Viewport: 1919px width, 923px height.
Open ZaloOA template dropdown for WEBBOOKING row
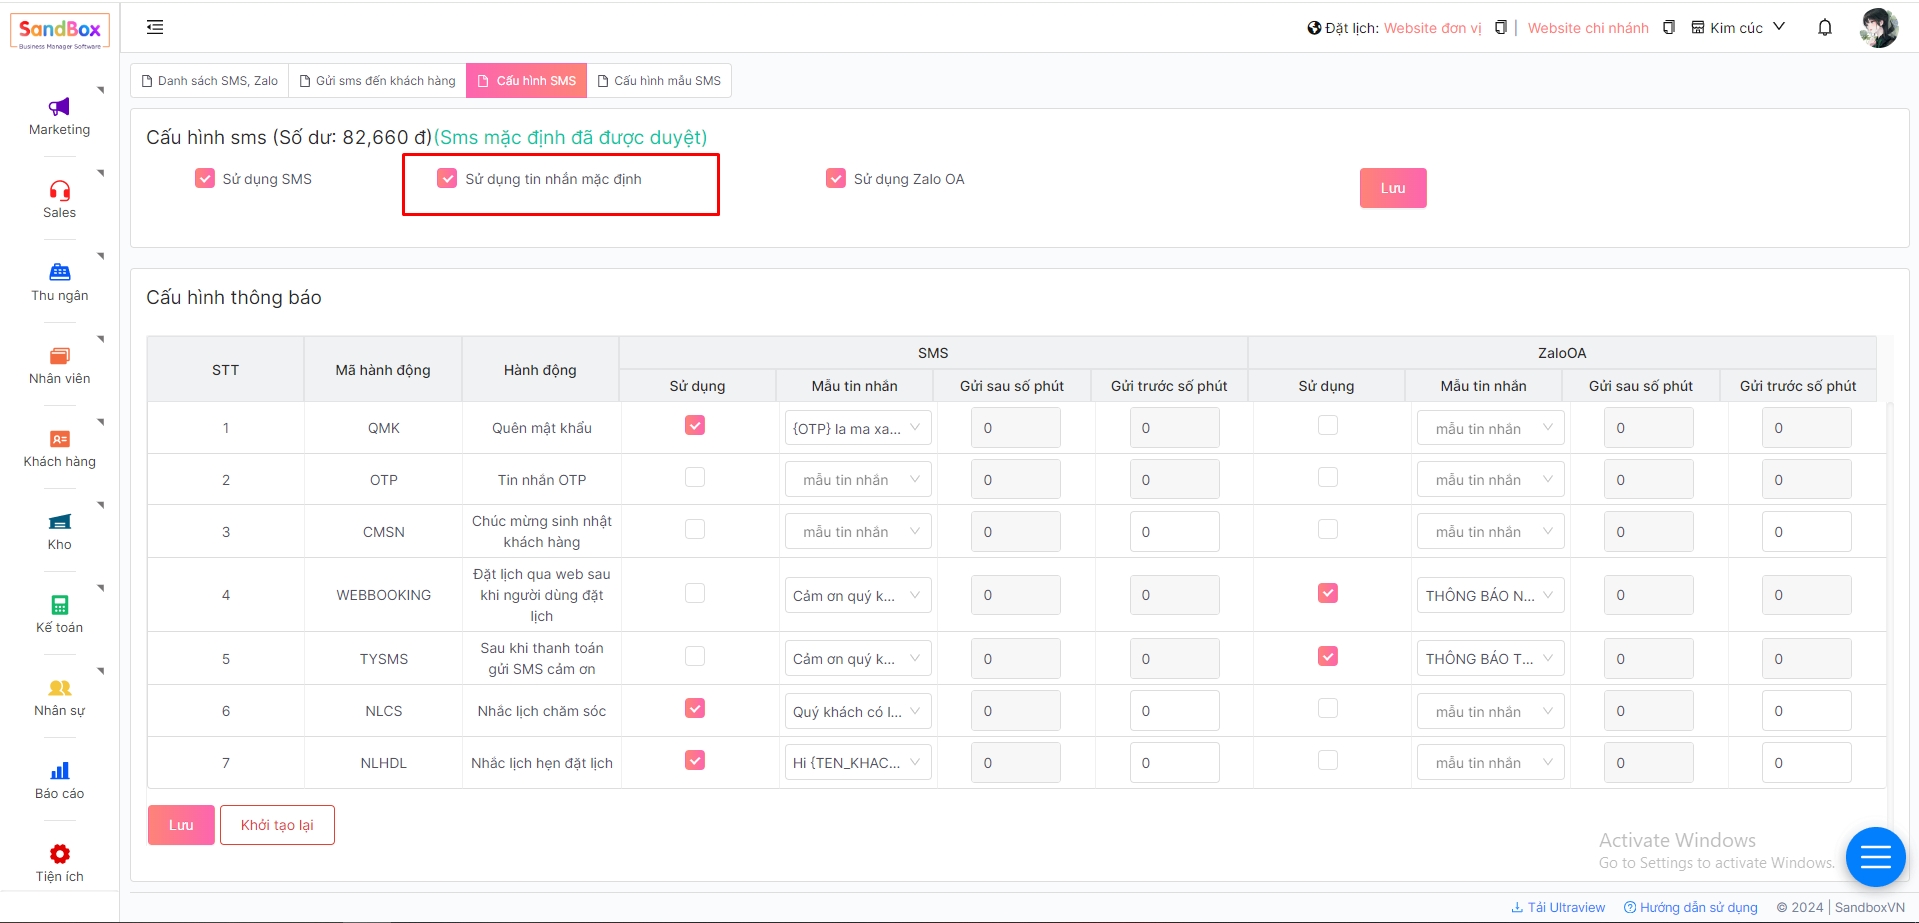coord(1489,596)
